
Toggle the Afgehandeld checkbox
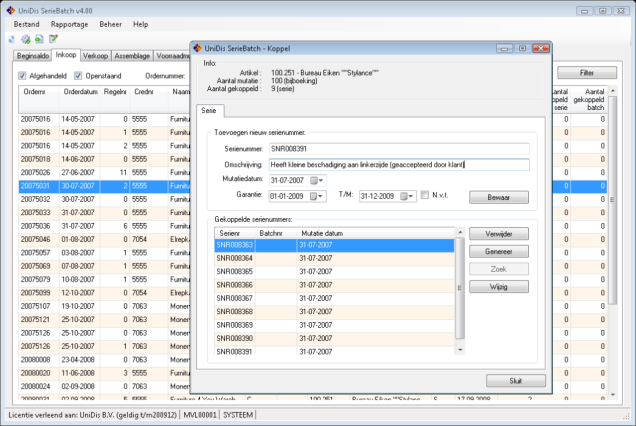coord(22,76)
